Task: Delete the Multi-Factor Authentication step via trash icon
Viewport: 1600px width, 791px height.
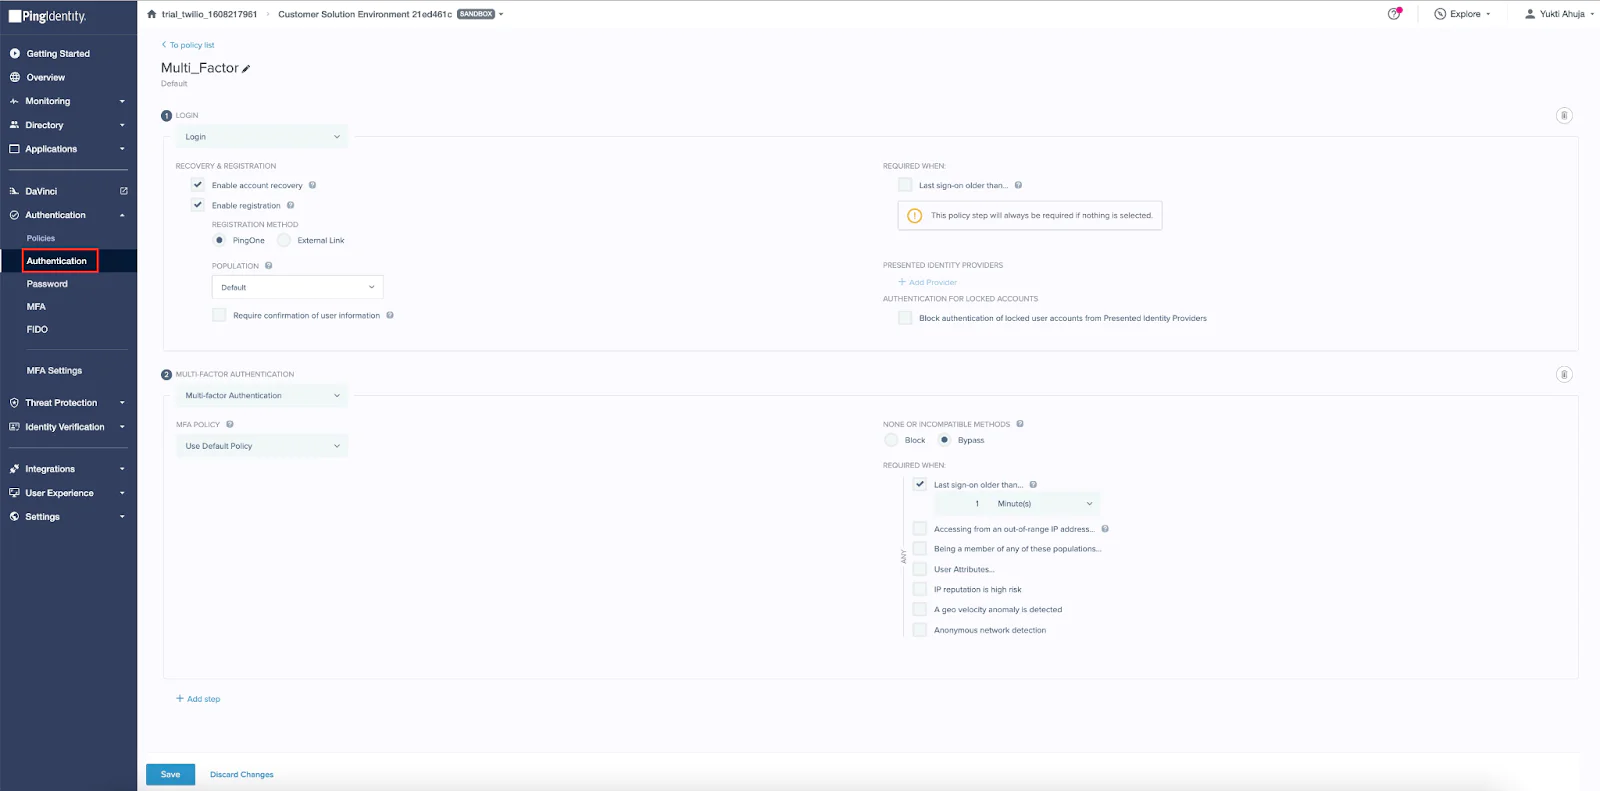Action: pyautogui.click(x=1564, y=375)
